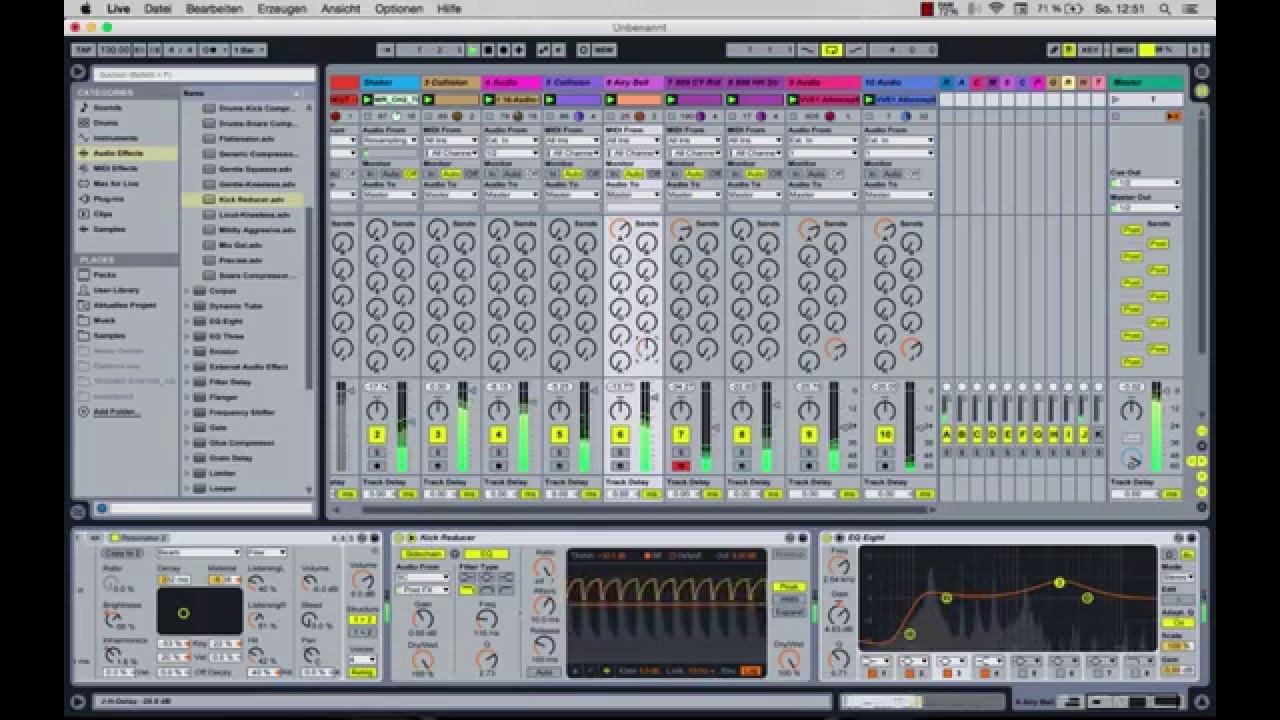1280x720 pixels.
Task: Open the Optionen menu
Action: click(x=399, y=9)
